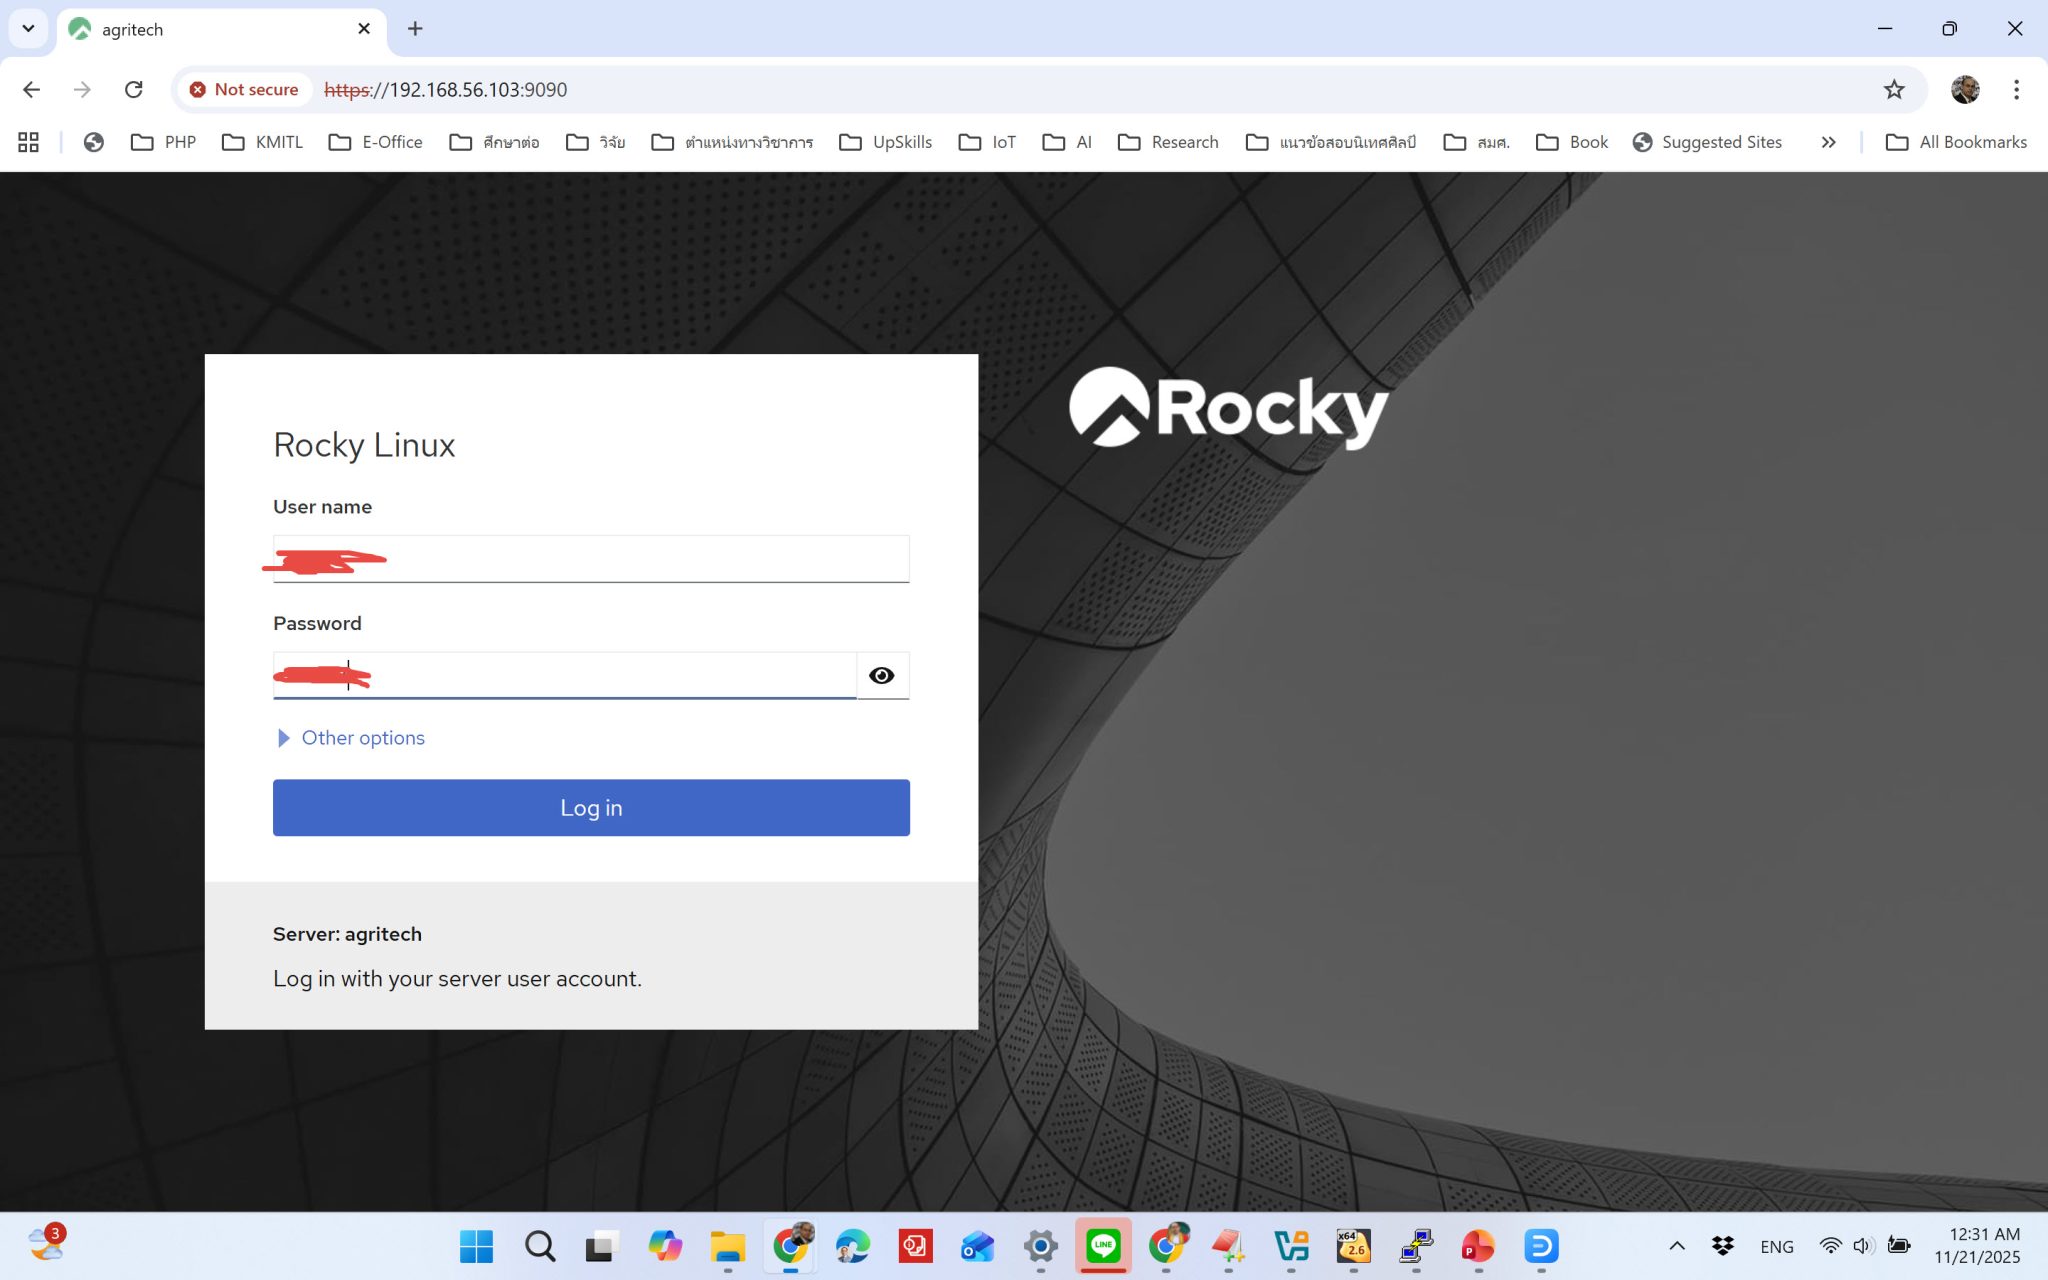Open the browser profile avatar
The height and width of the screenshot is (1280, 2048).
[1964, 89]
